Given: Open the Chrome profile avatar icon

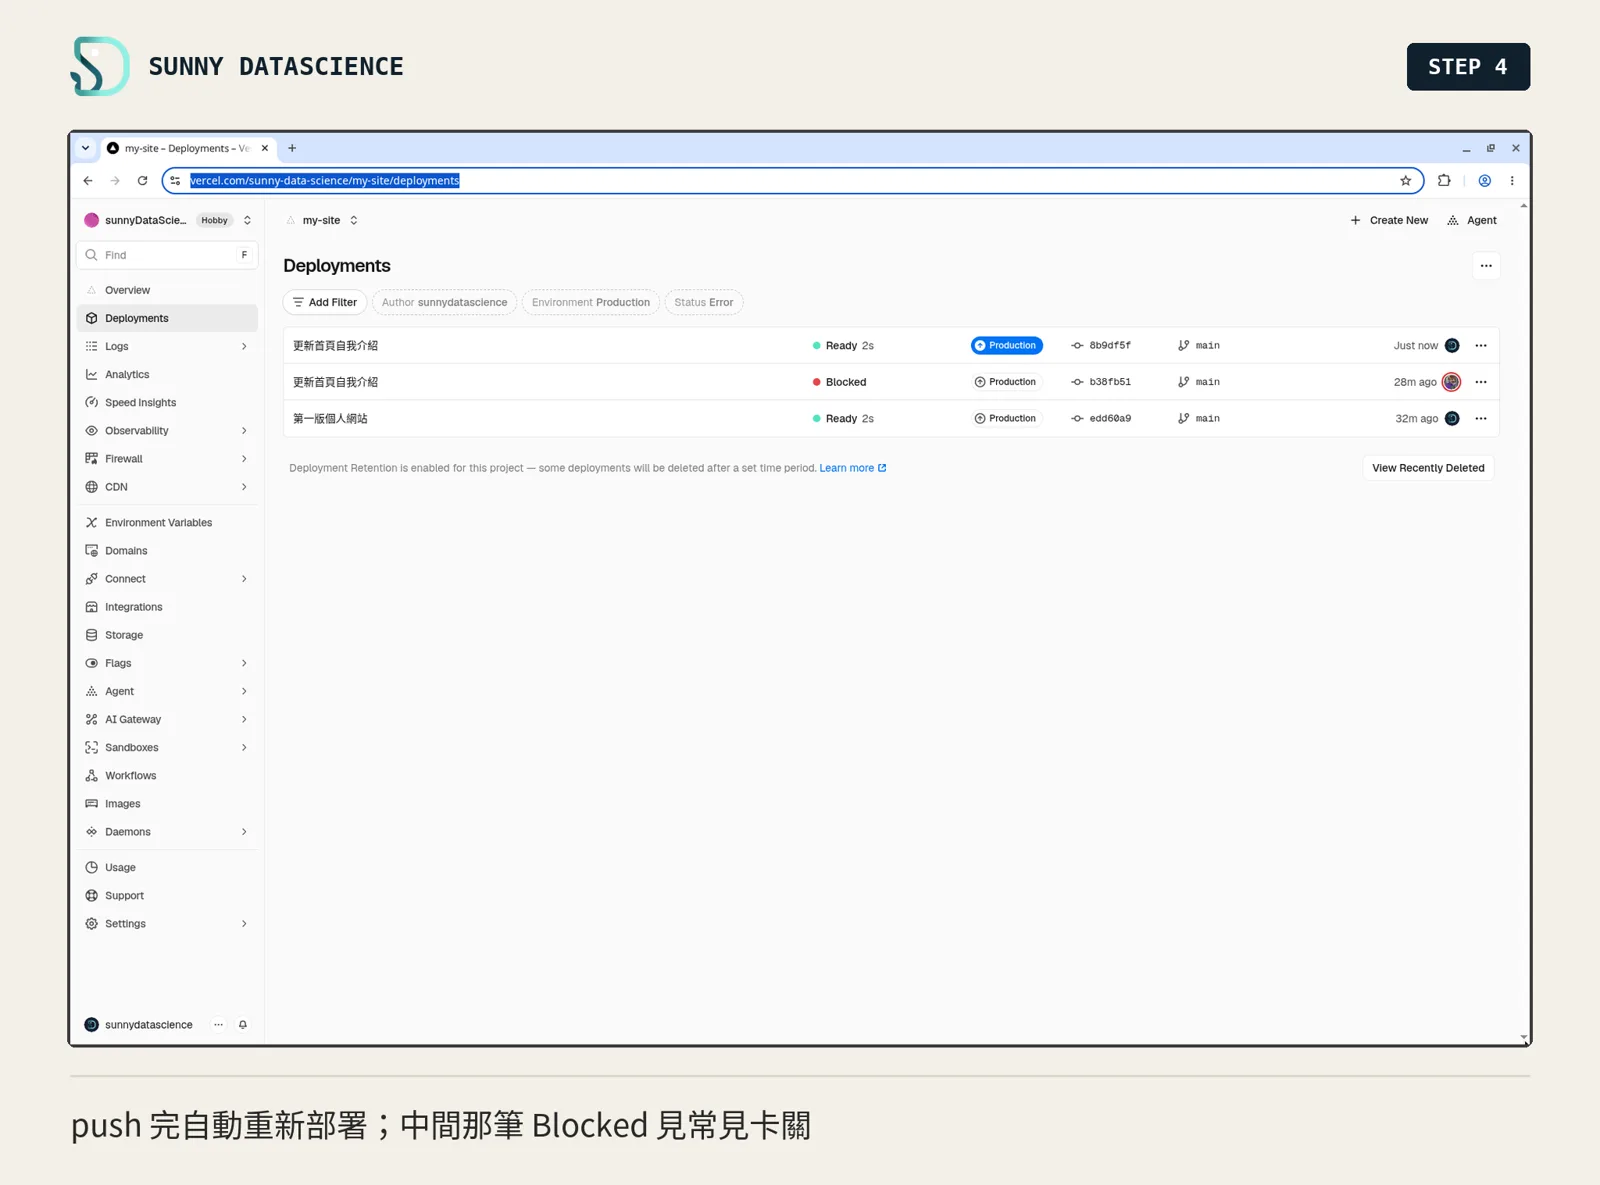Looking at the screenshot, I should [1485, 181].
